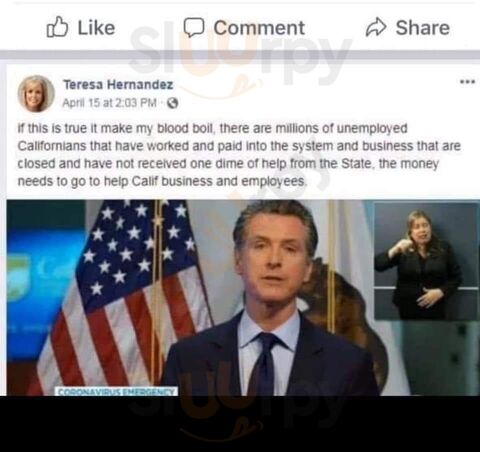This screenshot has width=480, height=452.
Task: Click the California bear flag behind speaker
Action: pos(347,300)
